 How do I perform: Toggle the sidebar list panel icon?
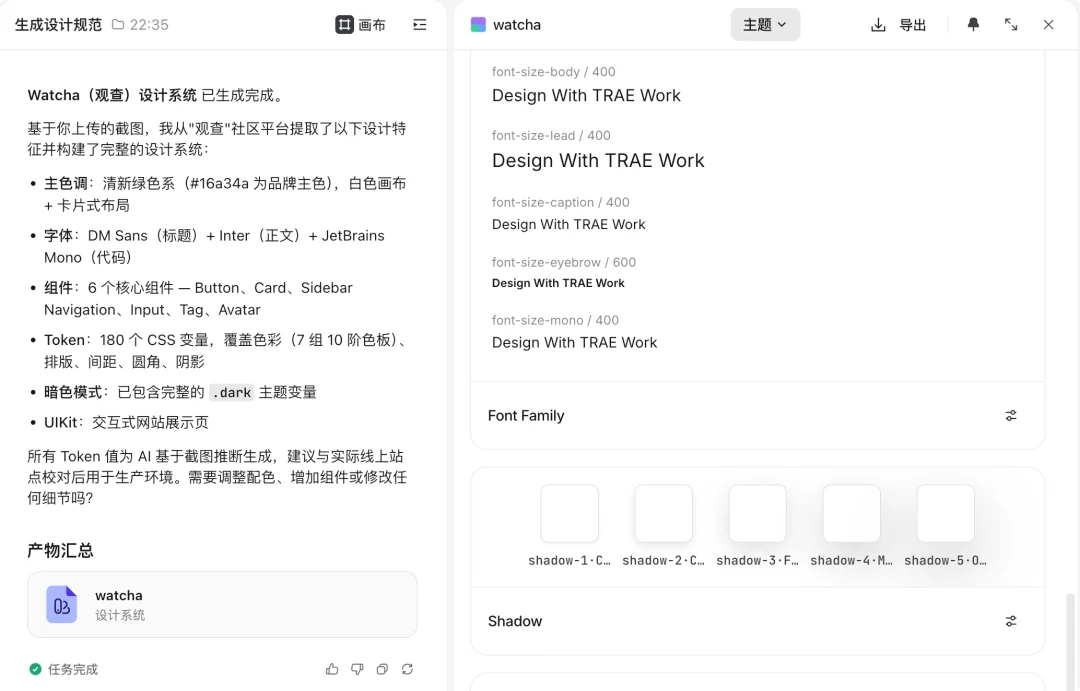tap(419, 25)
